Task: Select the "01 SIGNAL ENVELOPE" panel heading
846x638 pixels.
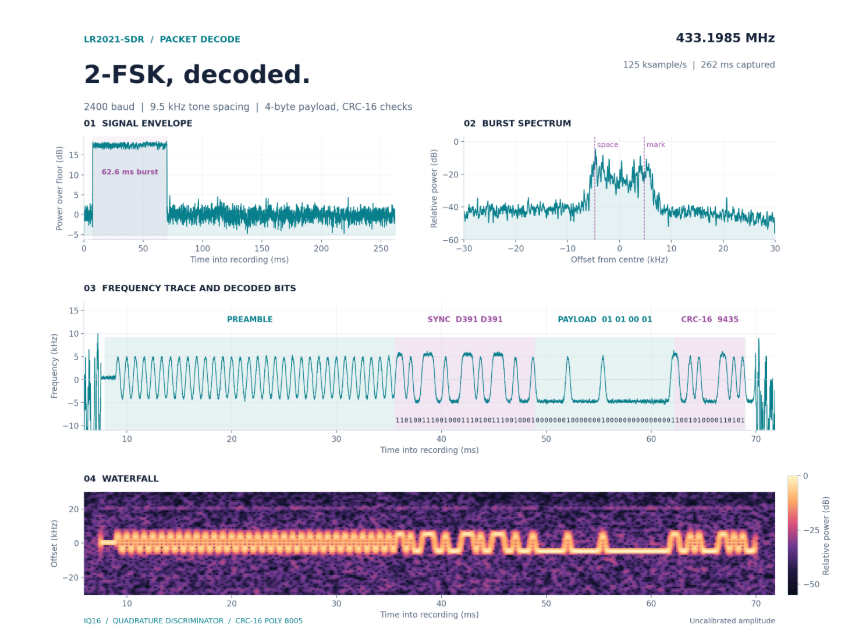Action: (x=138, y=123)
